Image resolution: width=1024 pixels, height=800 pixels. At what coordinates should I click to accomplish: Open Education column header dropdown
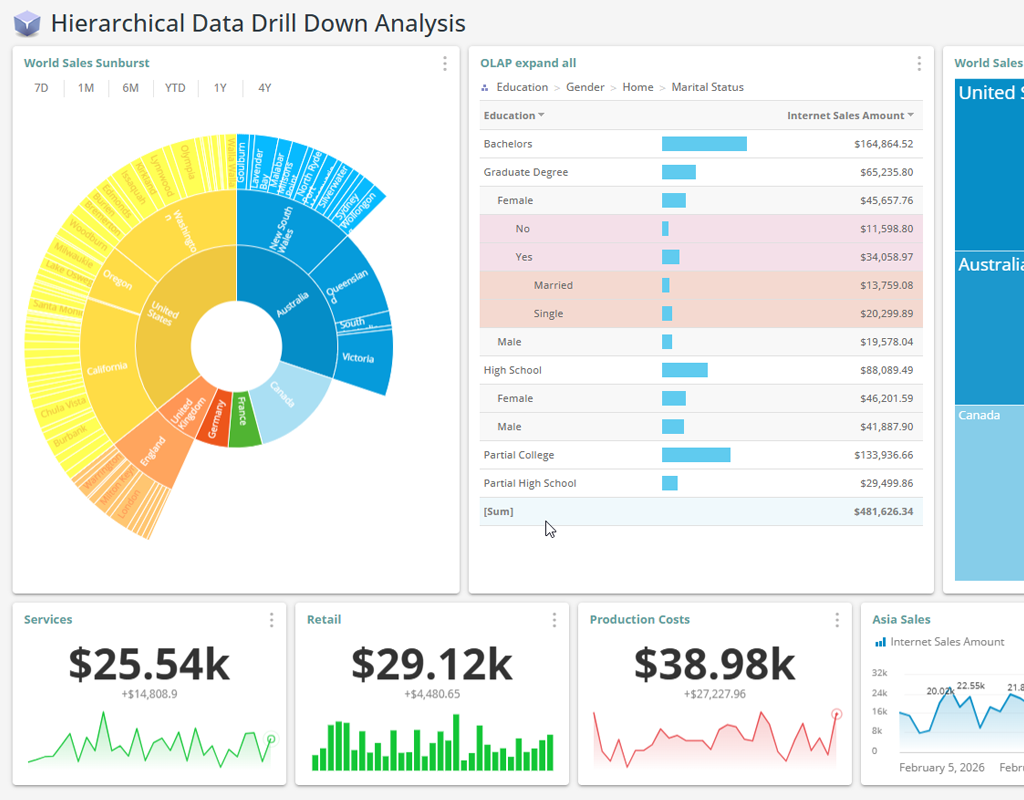[542, 116]
